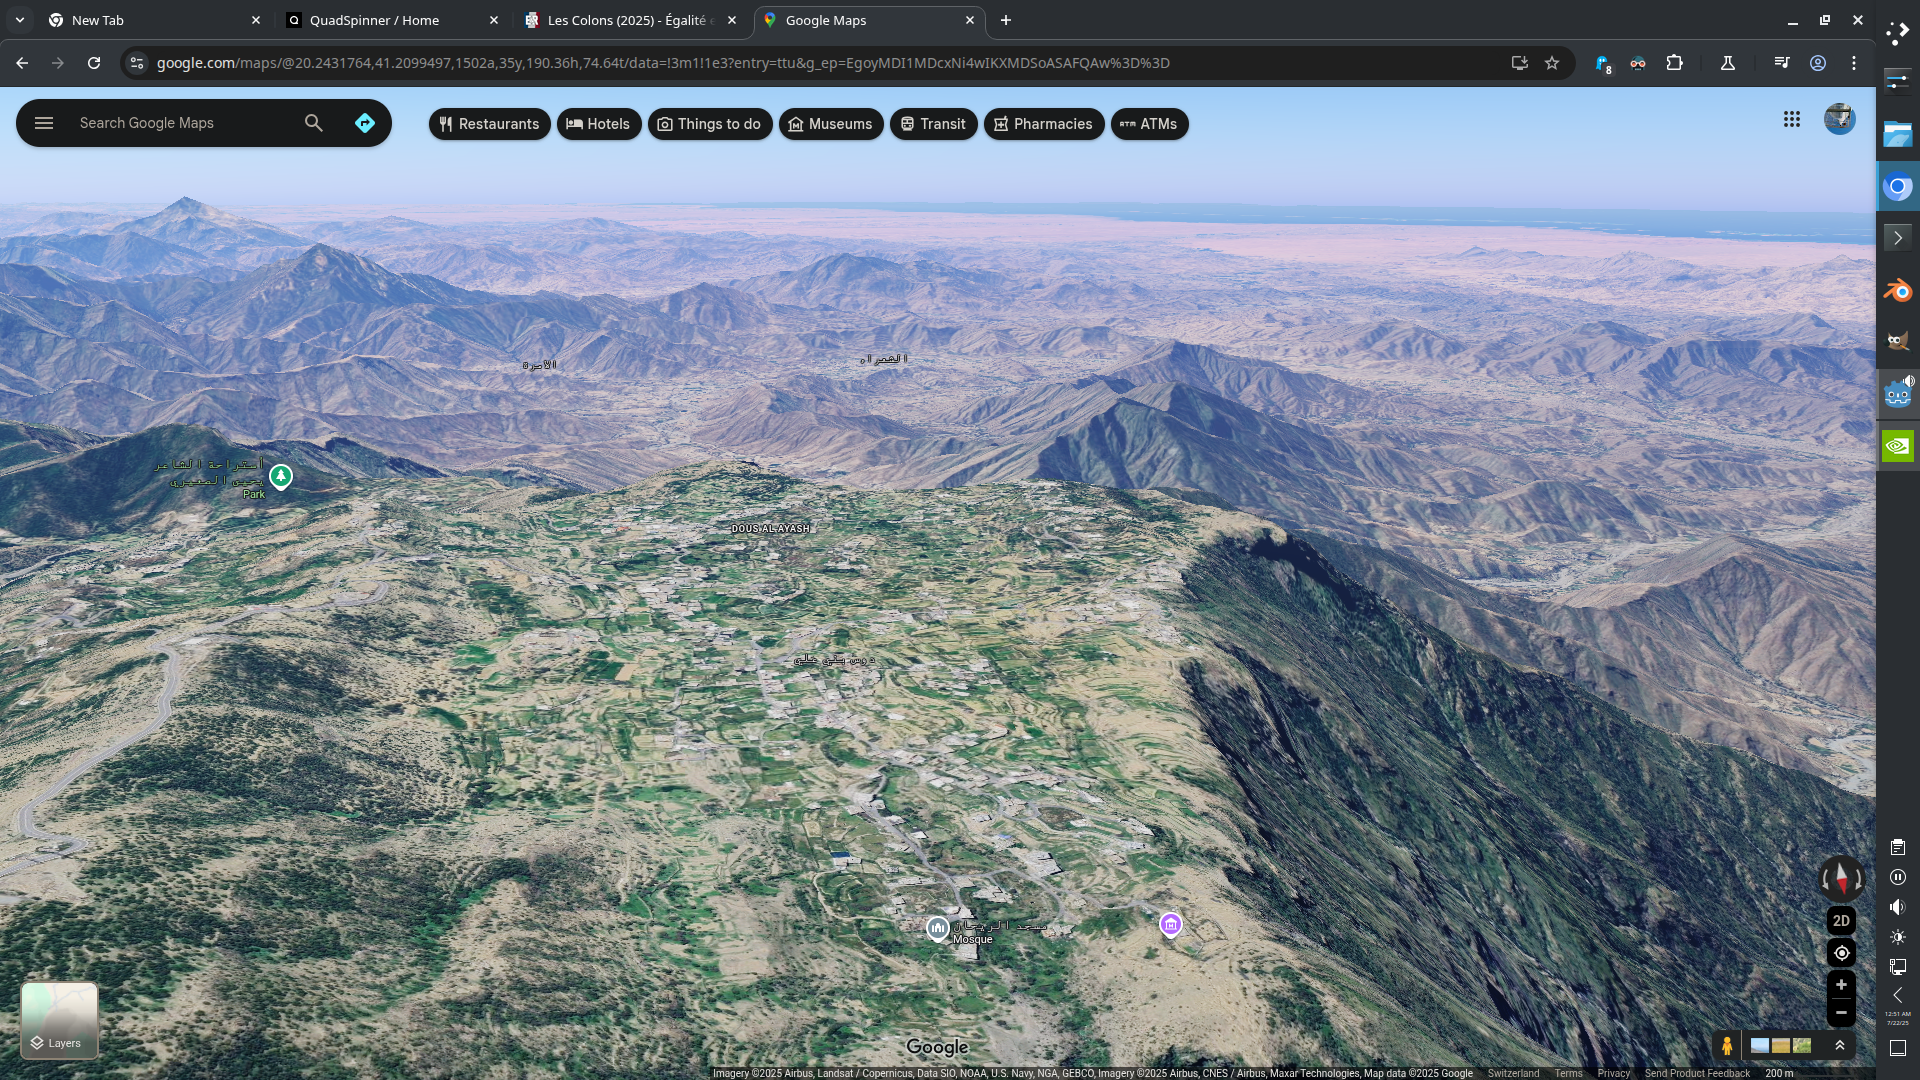Open Directions with the blue arrow icon
This screenshot has width=1920, height=1080.
tap(365, 123)
